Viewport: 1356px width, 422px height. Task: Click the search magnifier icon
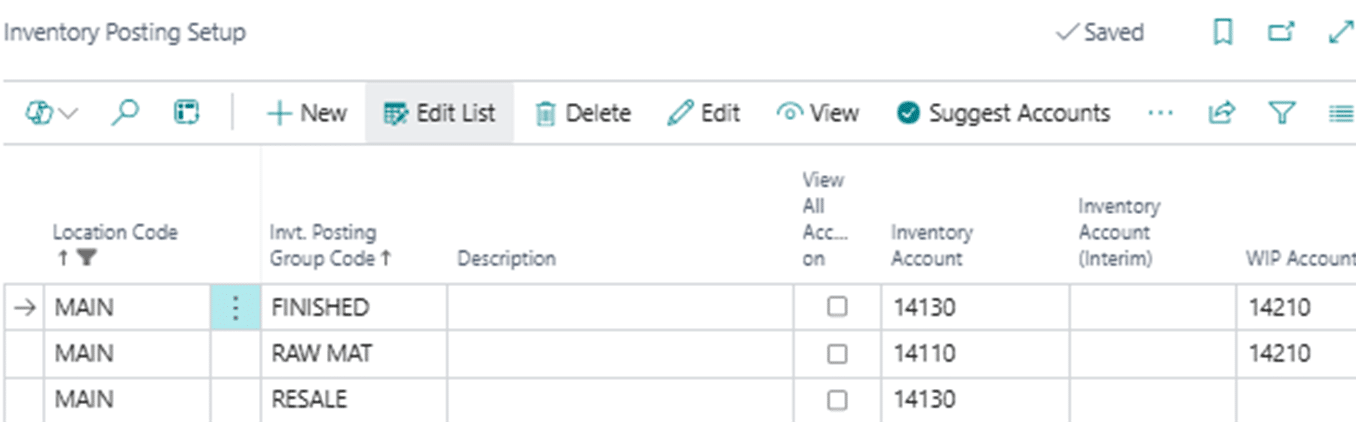pyautogui.click(x=124, y=113)
